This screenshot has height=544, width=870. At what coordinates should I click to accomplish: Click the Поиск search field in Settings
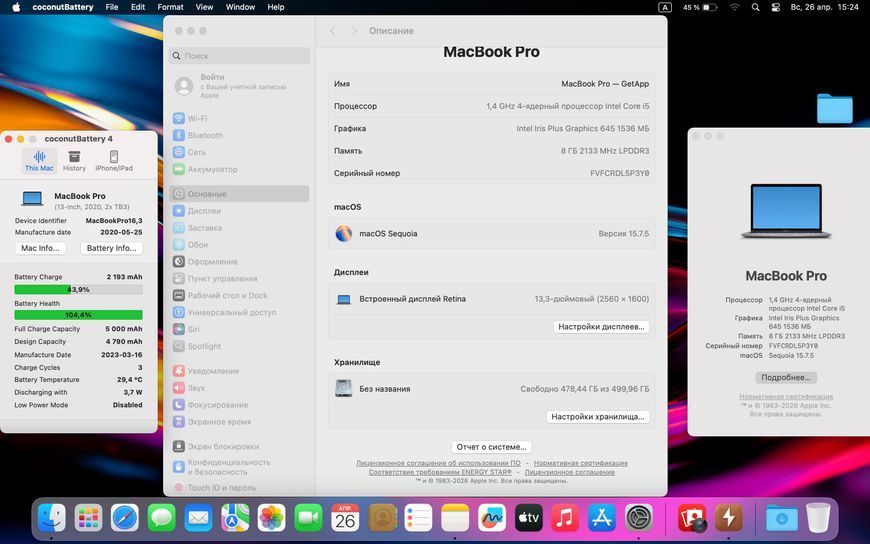pyautogui.click(x=239, y=56)
